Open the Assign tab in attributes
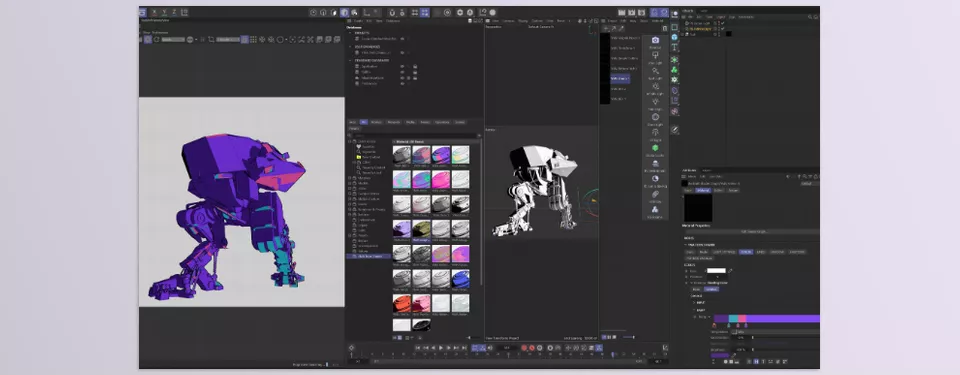The height and width of the screenshot is (375, 960). (733, 191)
